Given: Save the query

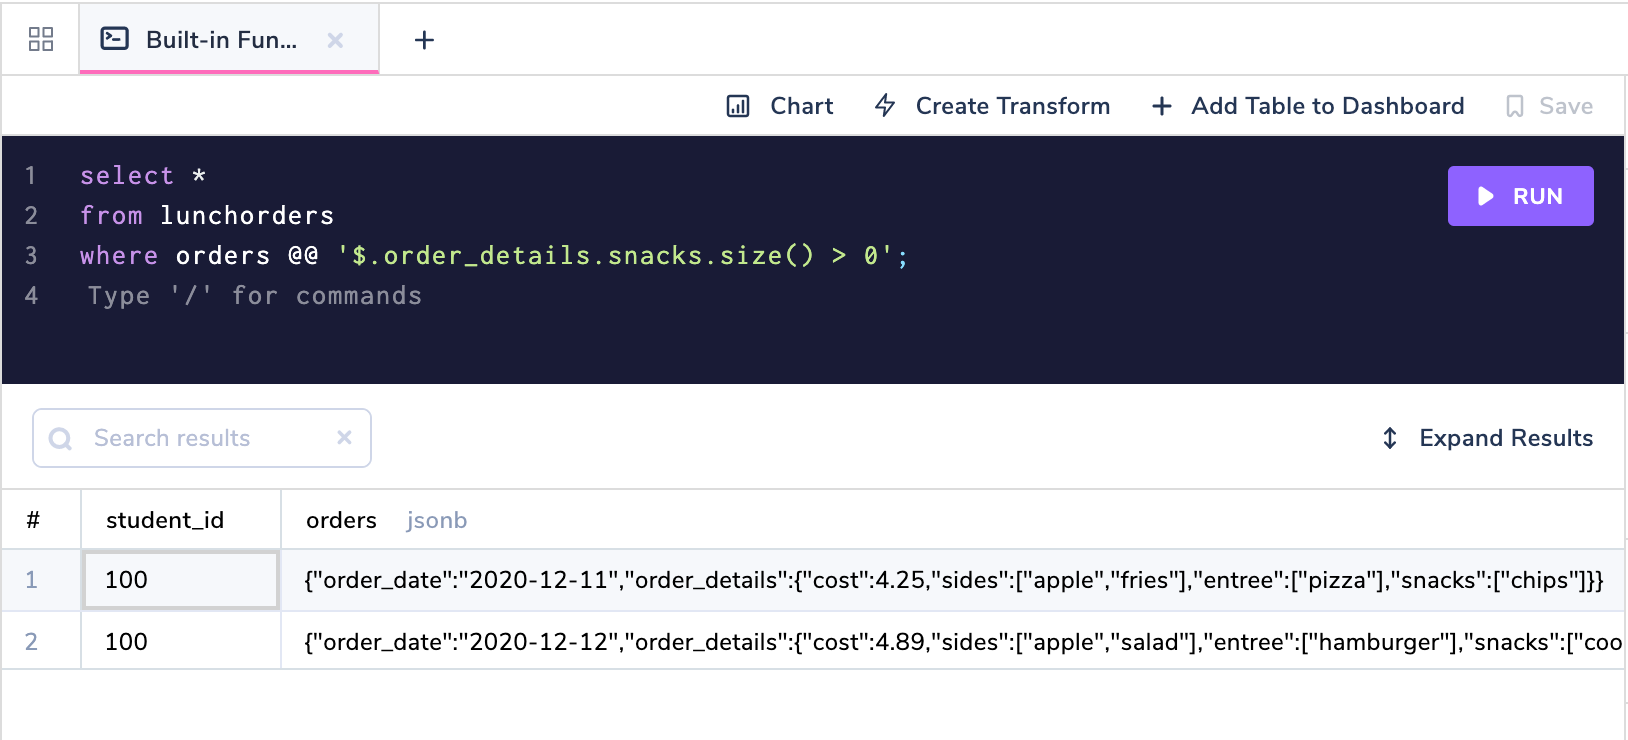Looking at the screenshot, I should coord(1549,106).
